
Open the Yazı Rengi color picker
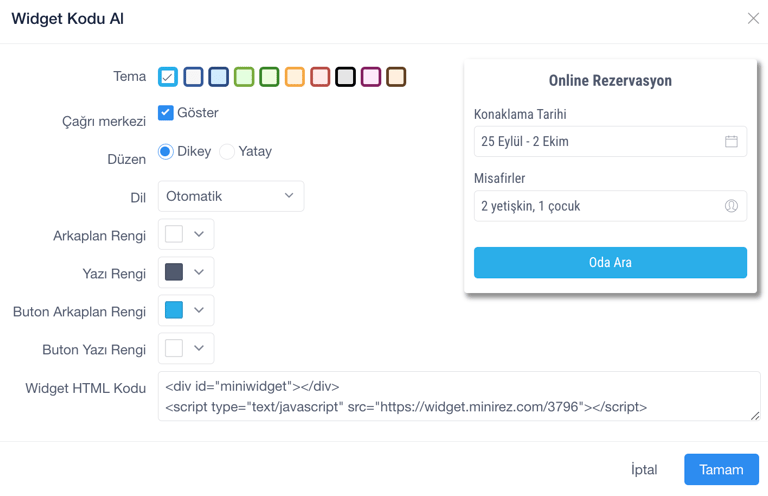click(186, 272)
